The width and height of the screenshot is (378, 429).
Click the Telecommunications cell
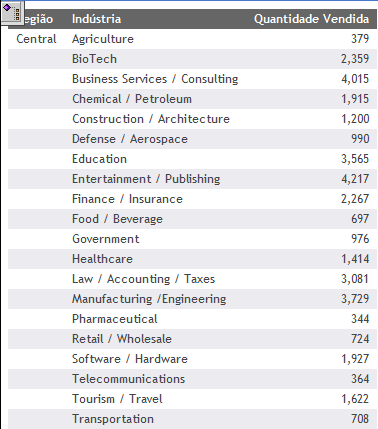tap(128, 379)
